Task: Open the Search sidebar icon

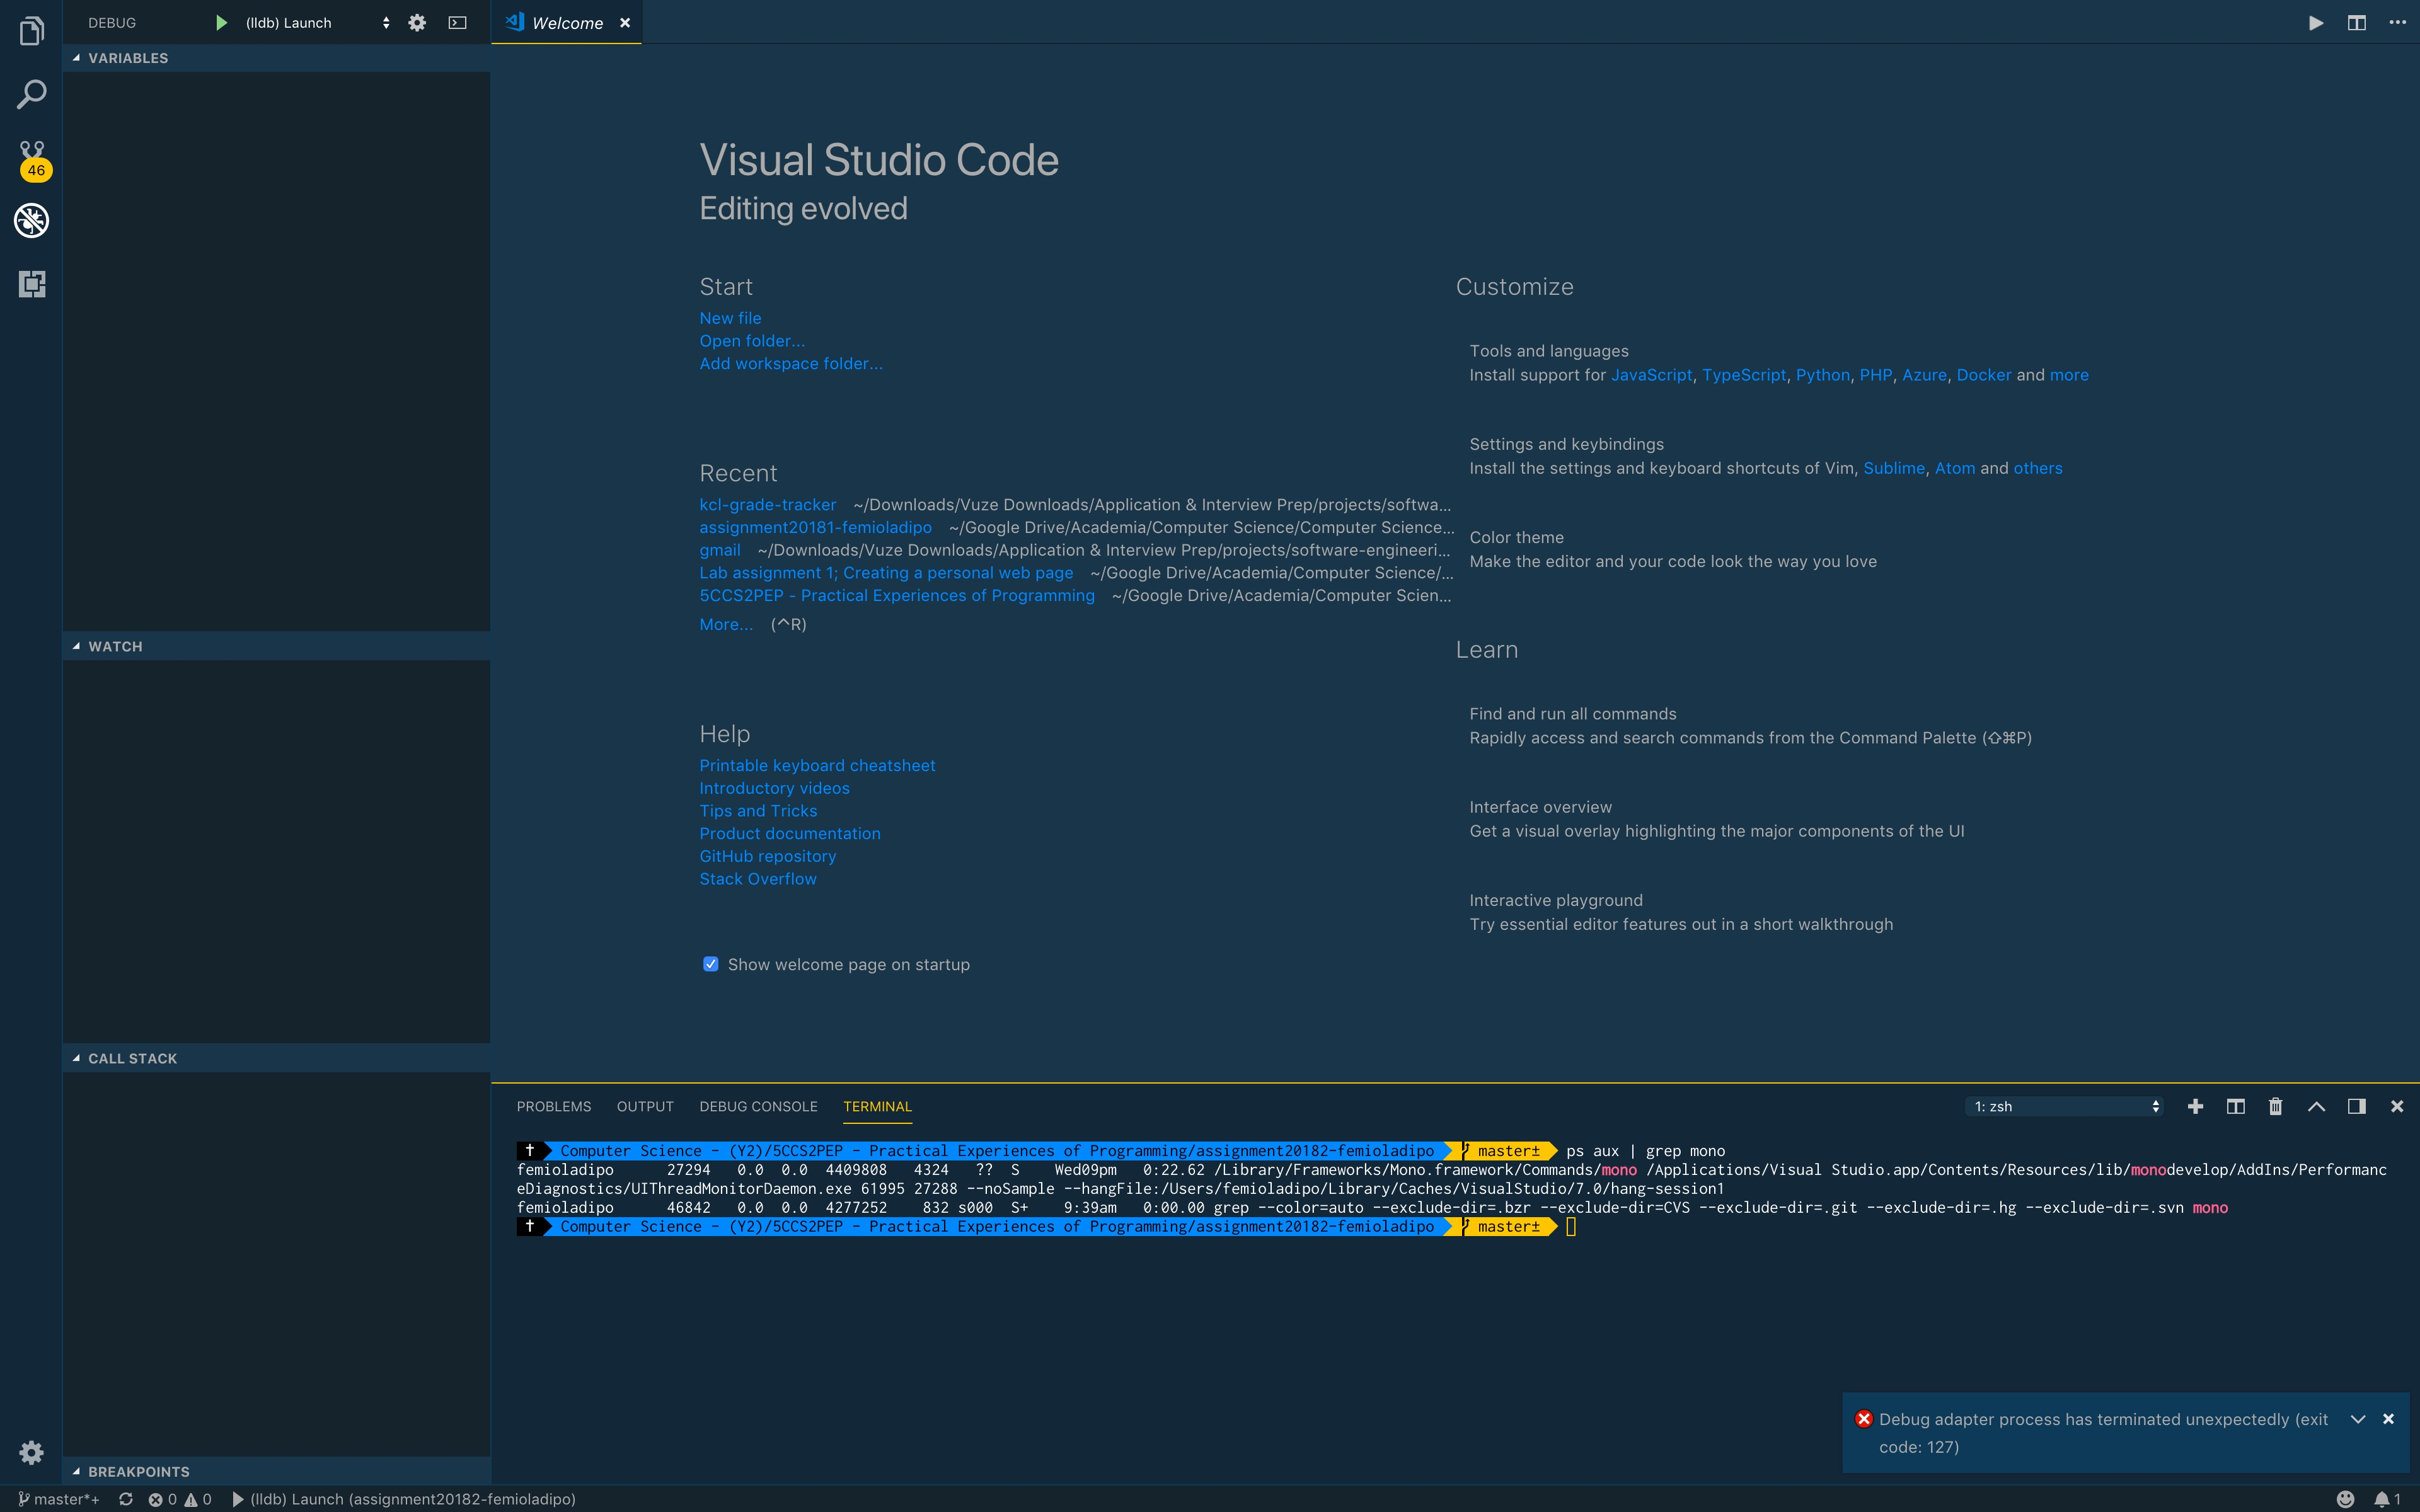Action: tap(32, 95)
